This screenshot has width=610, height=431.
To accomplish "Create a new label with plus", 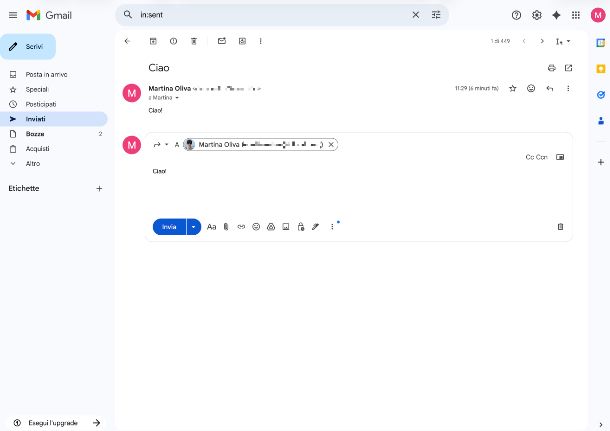I will 99,189.
